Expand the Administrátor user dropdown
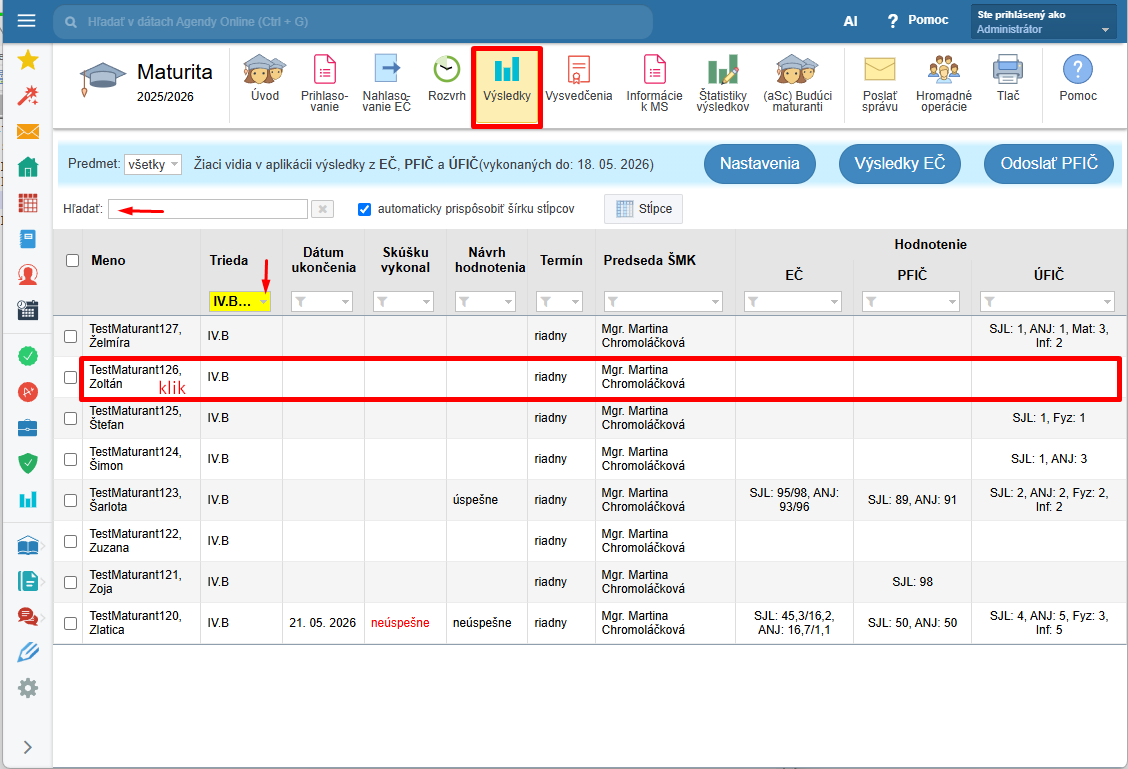This screenshot has width=1128, height=769. [x=1043, y=22]
